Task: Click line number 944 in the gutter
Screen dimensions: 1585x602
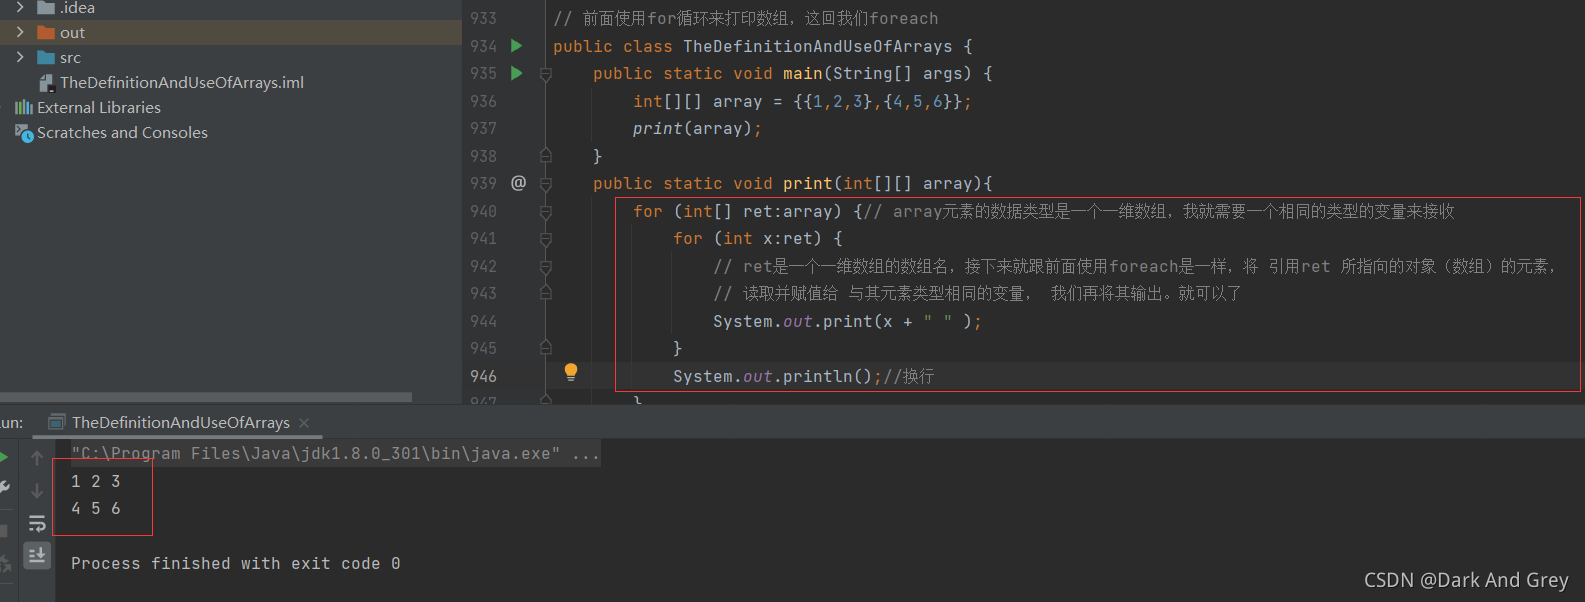Action: tap(483, 321)
